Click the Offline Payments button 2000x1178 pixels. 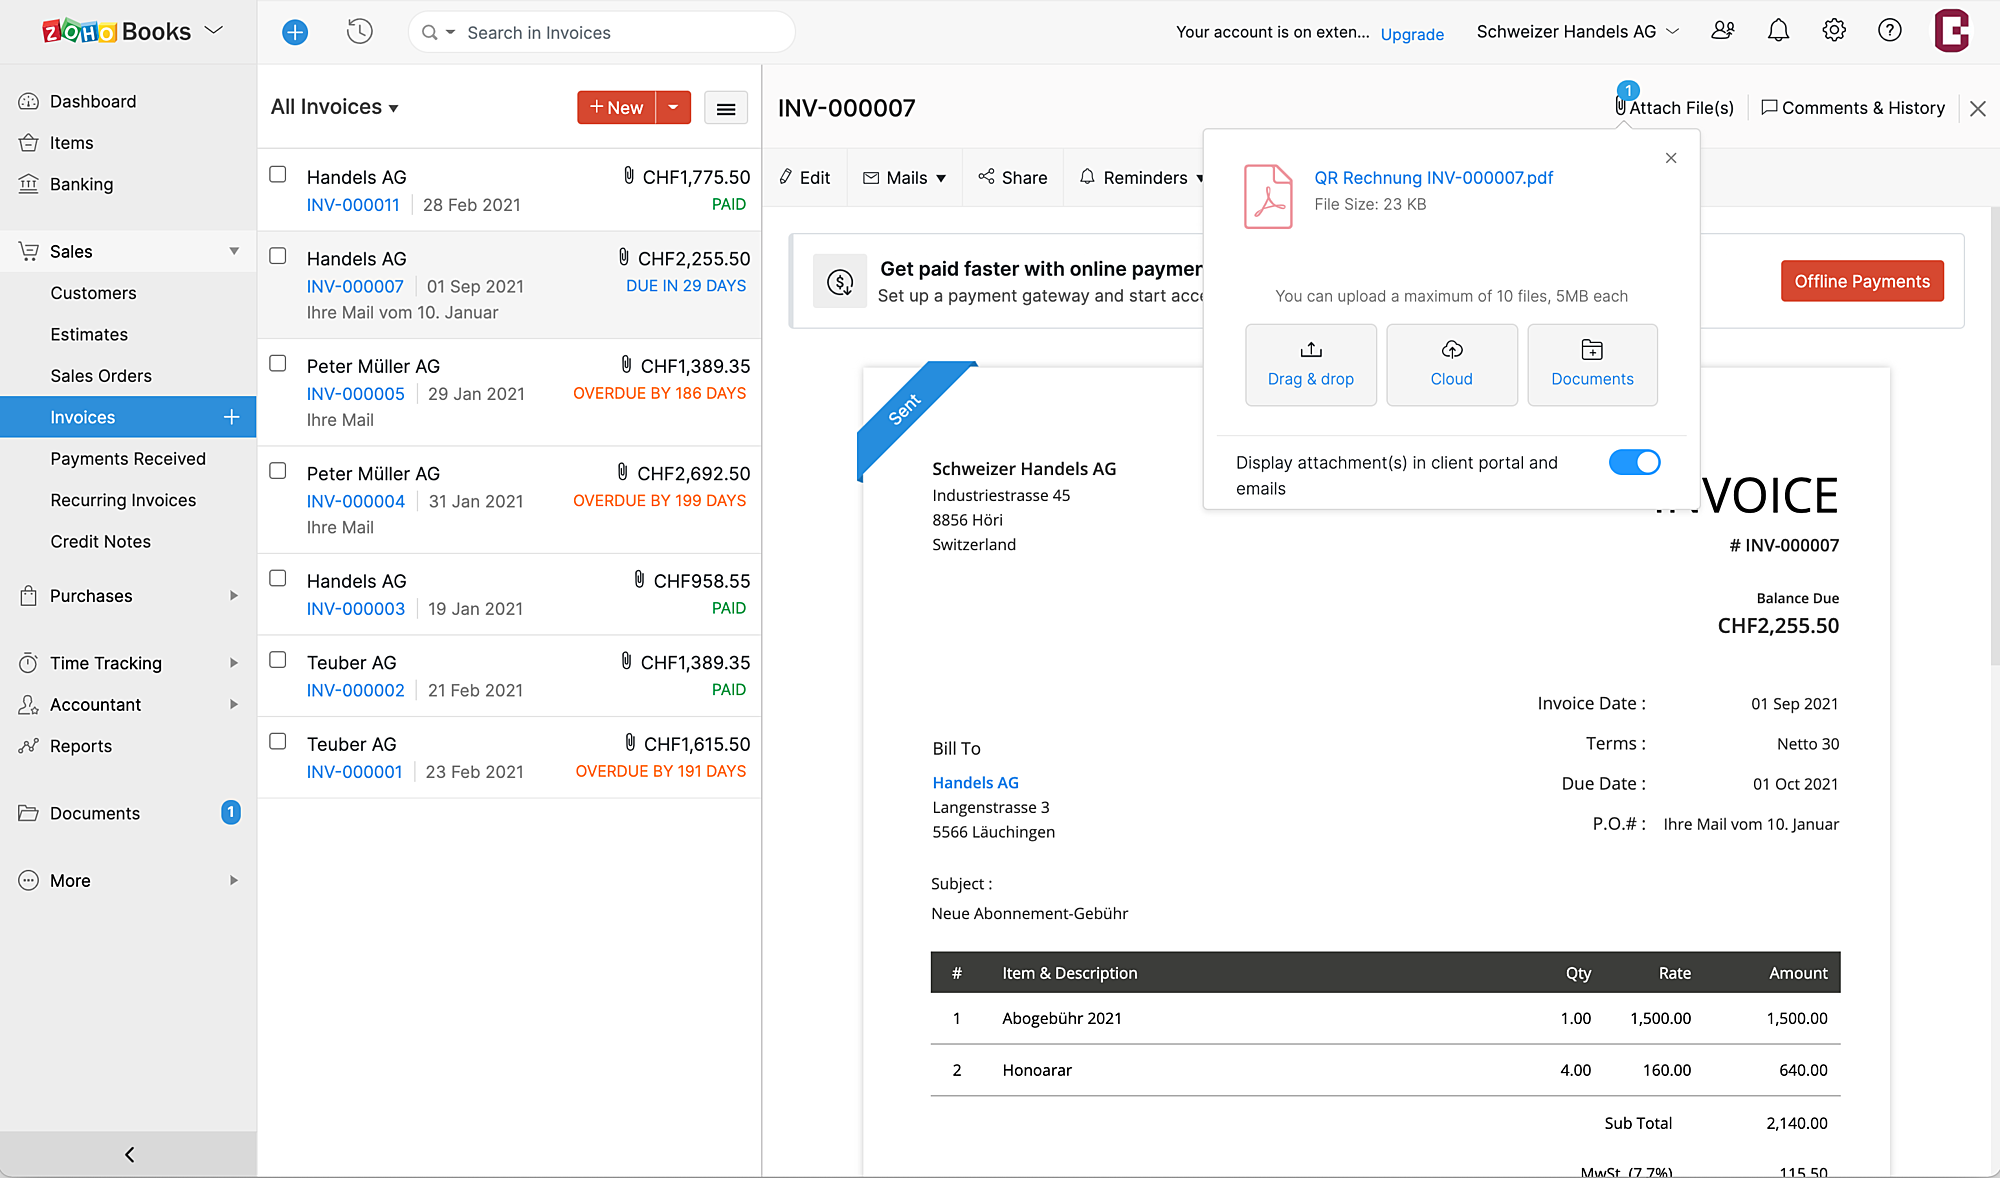click(1861, 281)
